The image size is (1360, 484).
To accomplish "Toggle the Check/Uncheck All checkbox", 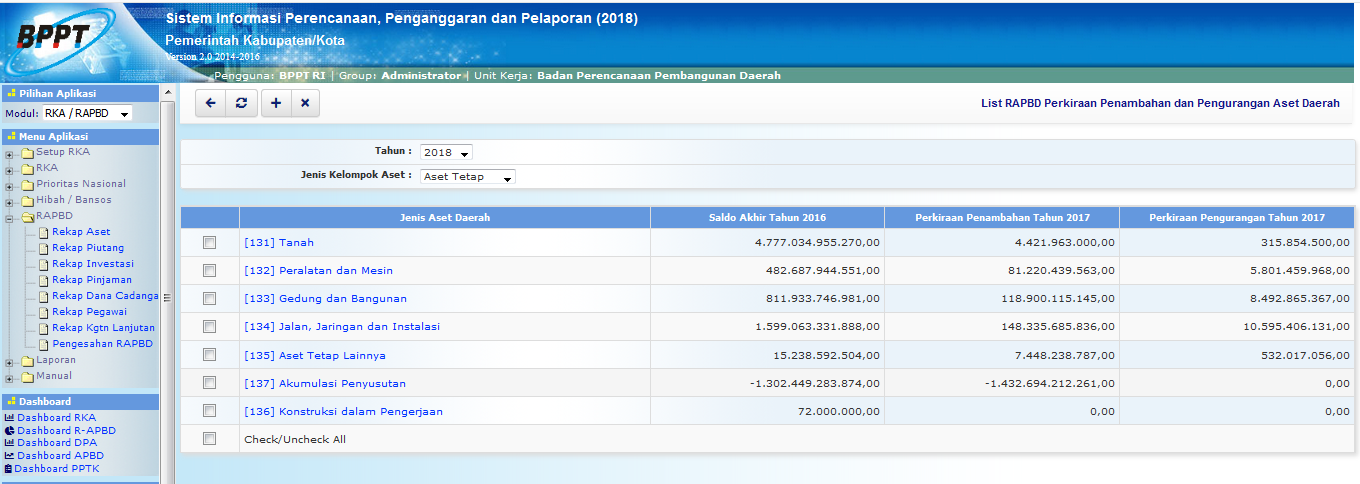I will coord(209,439).
